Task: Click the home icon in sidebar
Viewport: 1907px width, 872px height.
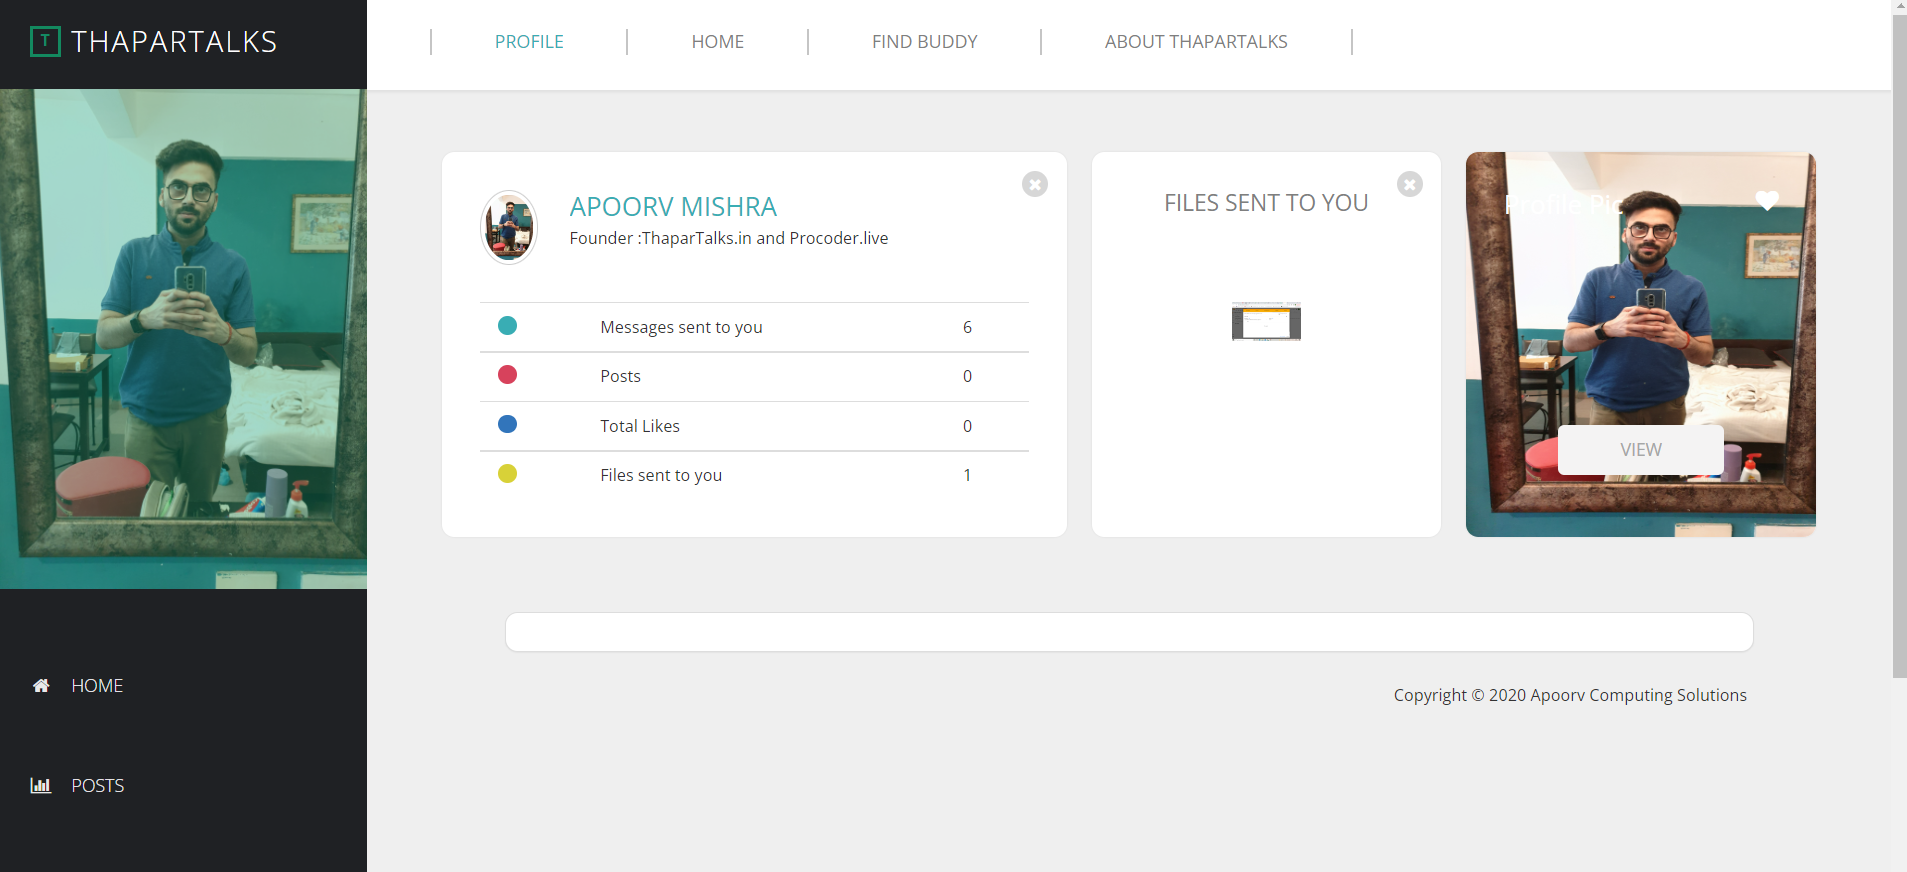Action: (x=41, y=686)
